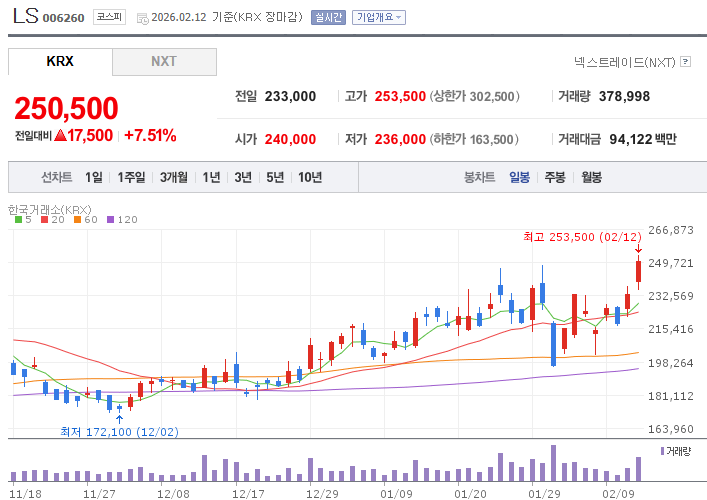Click the 하한가 163,500 text
Screen dimensions: 707x500
(x=473, y=139)
